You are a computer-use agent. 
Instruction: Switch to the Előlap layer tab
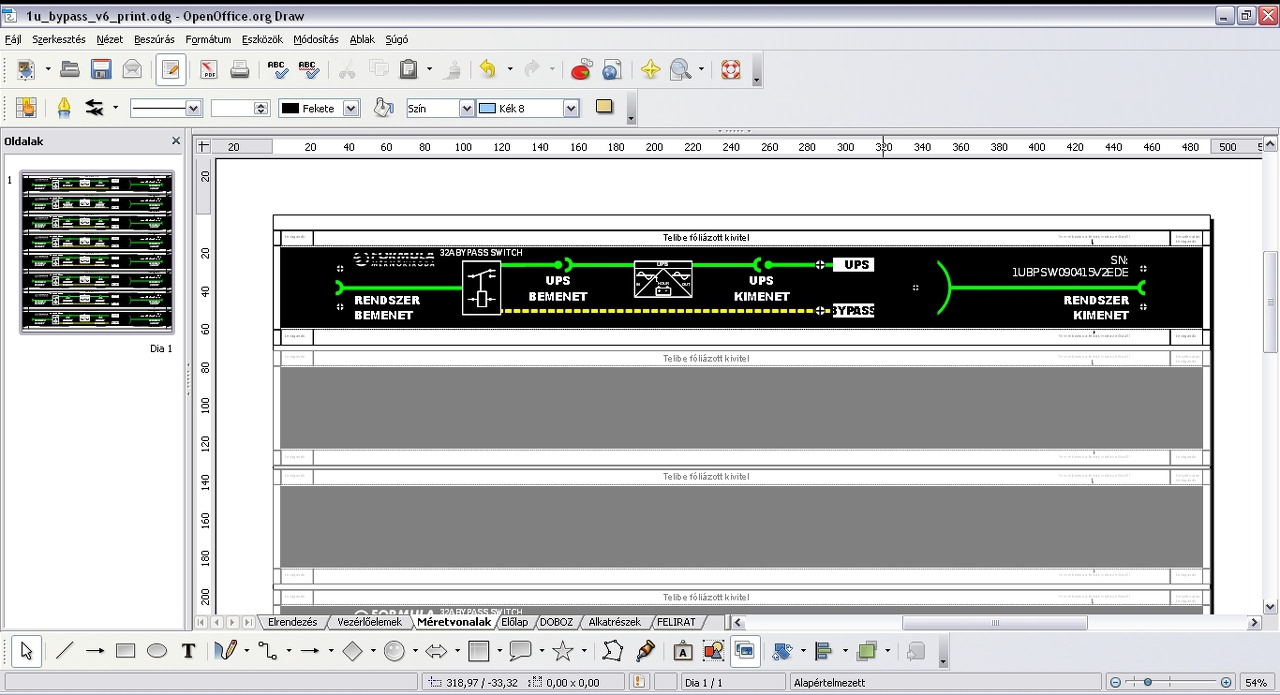pos(515,622)
